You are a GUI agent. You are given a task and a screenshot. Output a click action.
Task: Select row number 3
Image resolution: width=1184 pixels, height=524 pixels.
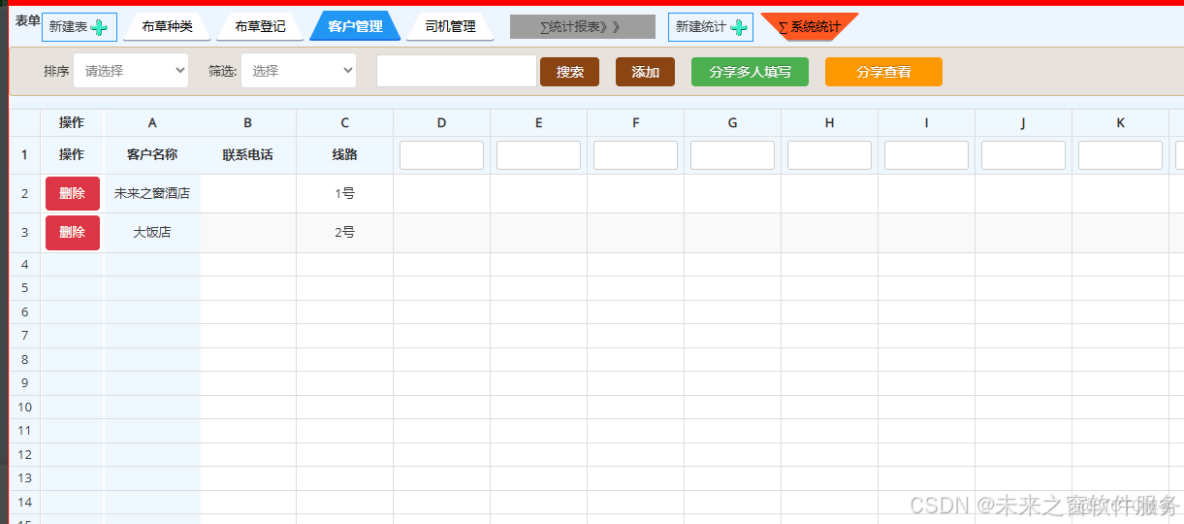tap(25, 233)
